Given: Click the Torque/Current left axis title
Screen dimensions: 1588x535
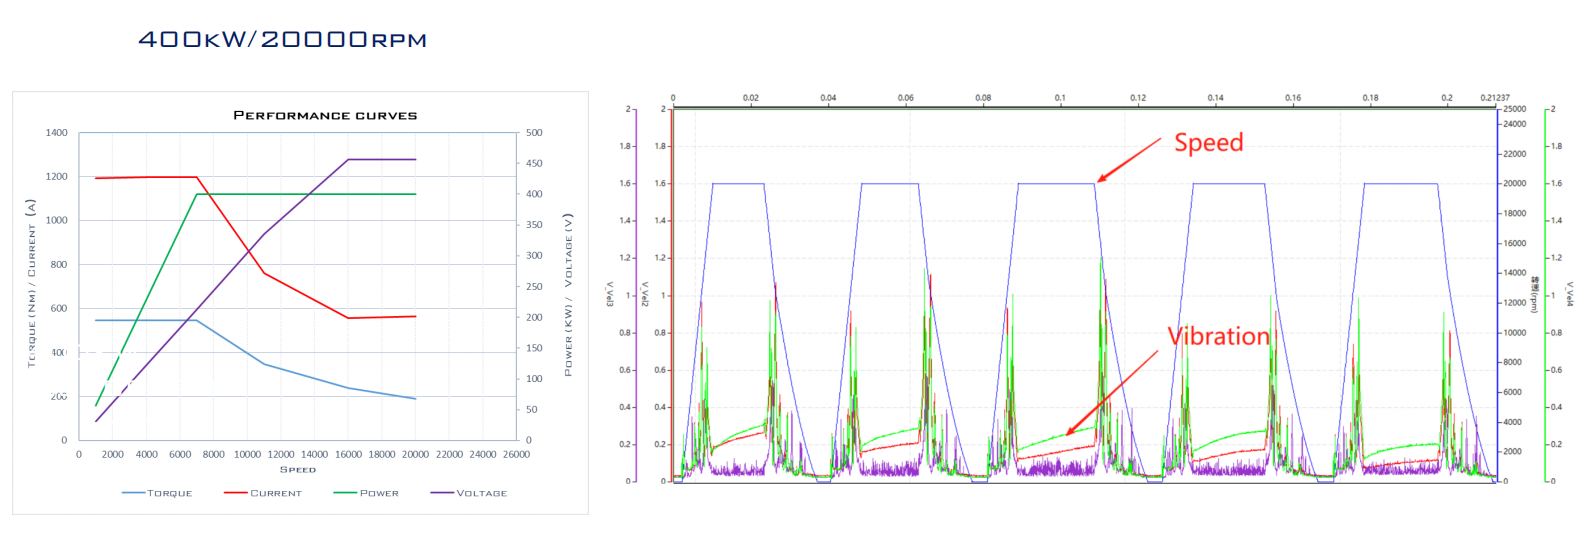Looking at the screenshot, I should pos(31,284).
